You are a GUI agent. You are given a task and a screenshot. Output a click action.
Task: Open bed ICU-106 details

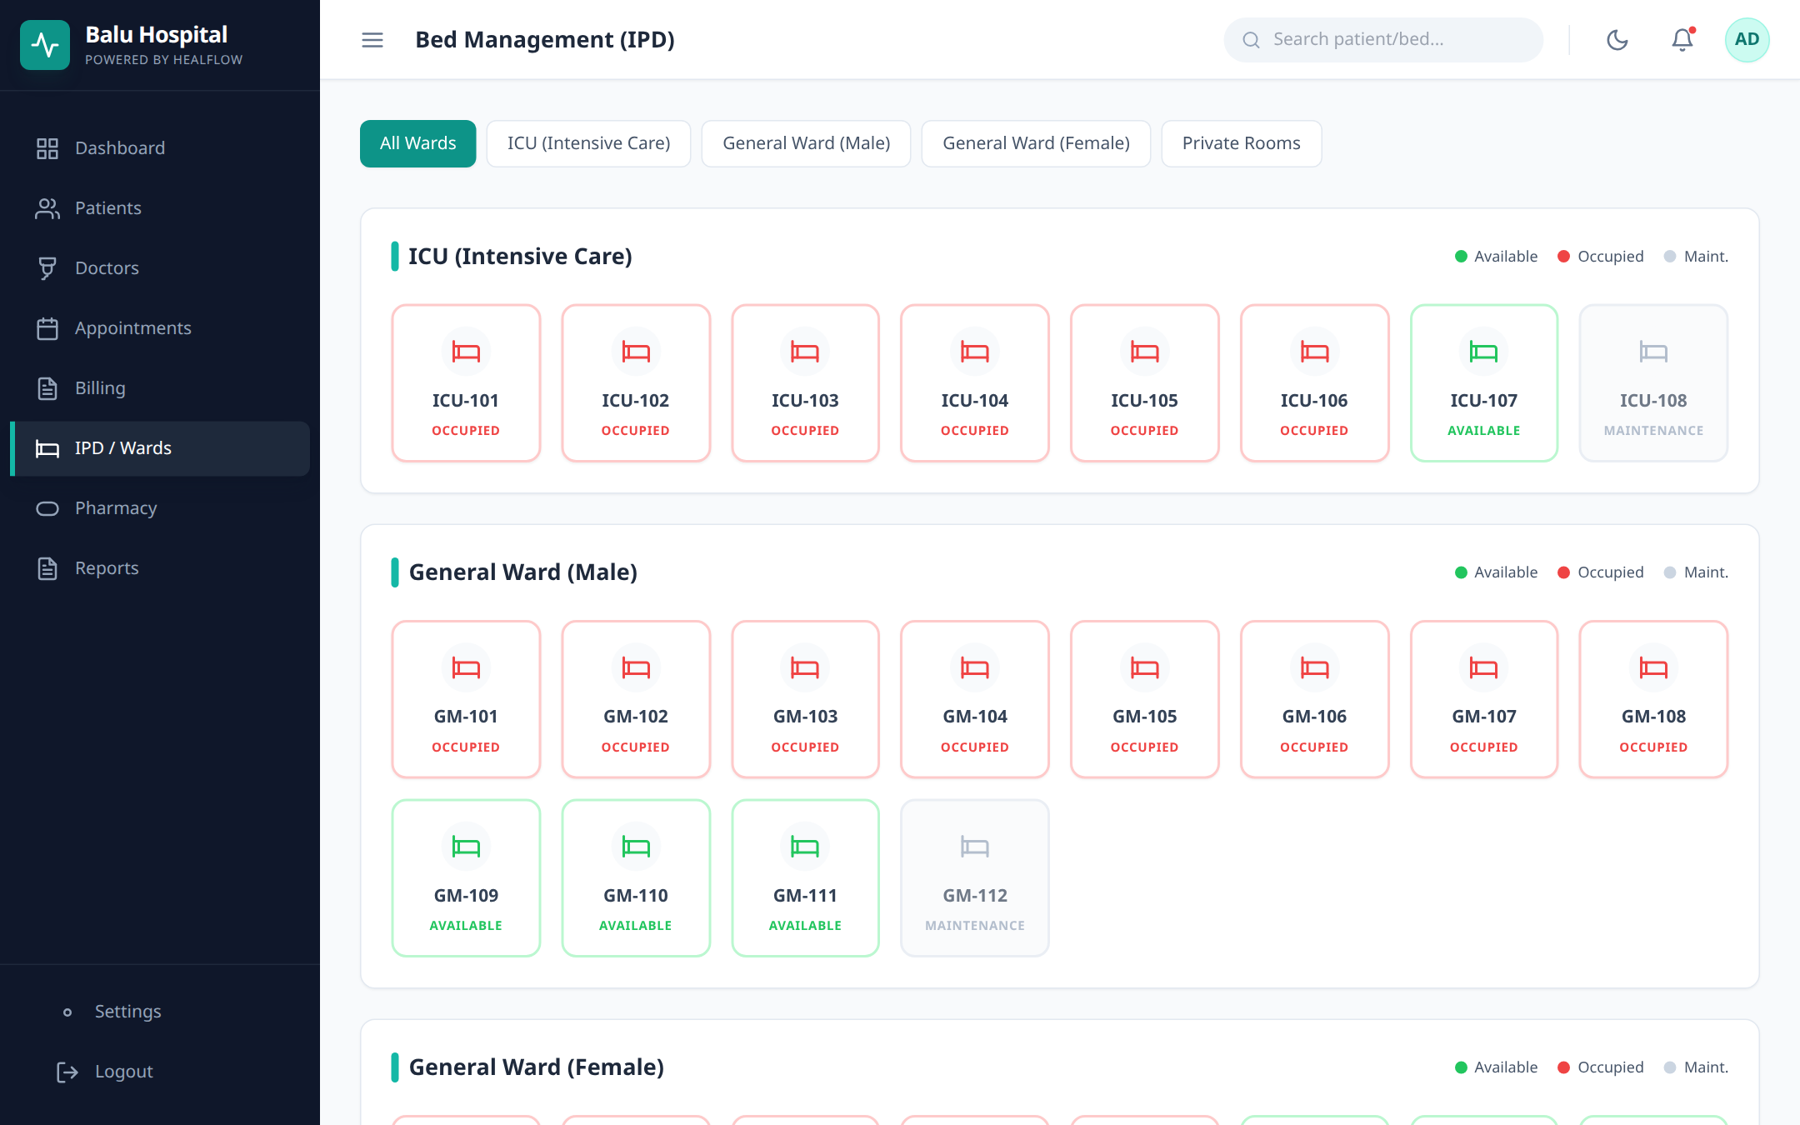tap(1314, 383)
